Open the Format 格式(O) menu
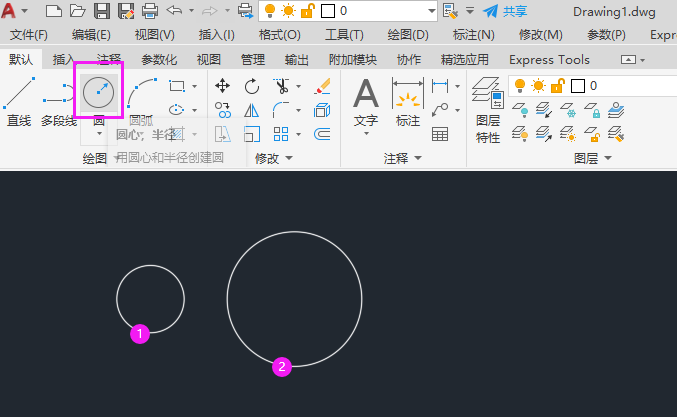 [x=279, y=35]
